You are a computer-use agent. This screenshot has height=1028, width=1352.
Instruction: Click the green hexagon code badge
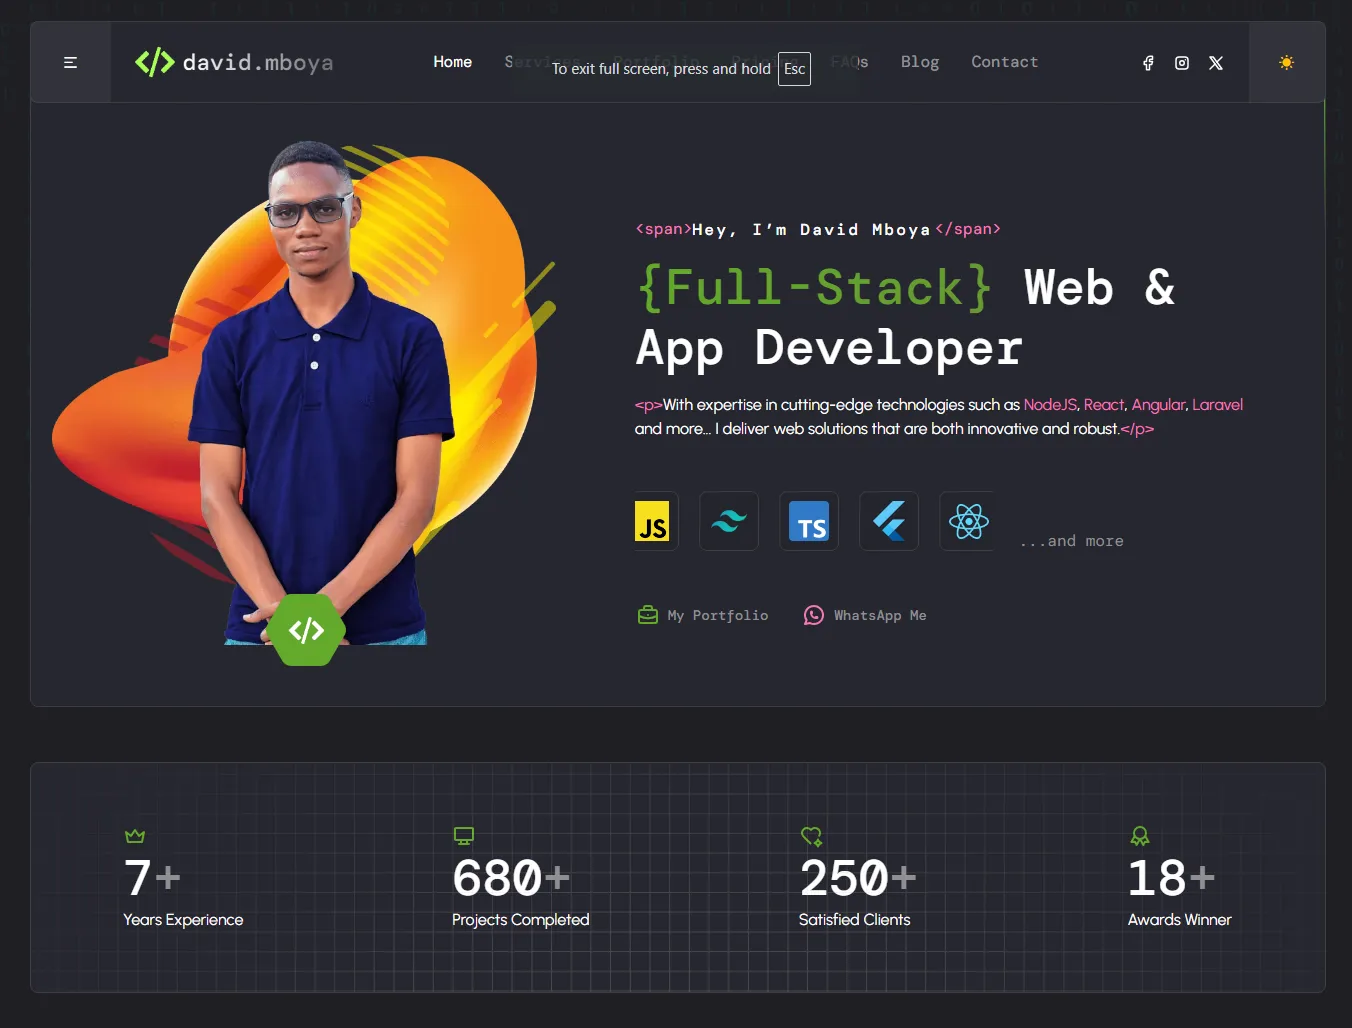(306, 630)
